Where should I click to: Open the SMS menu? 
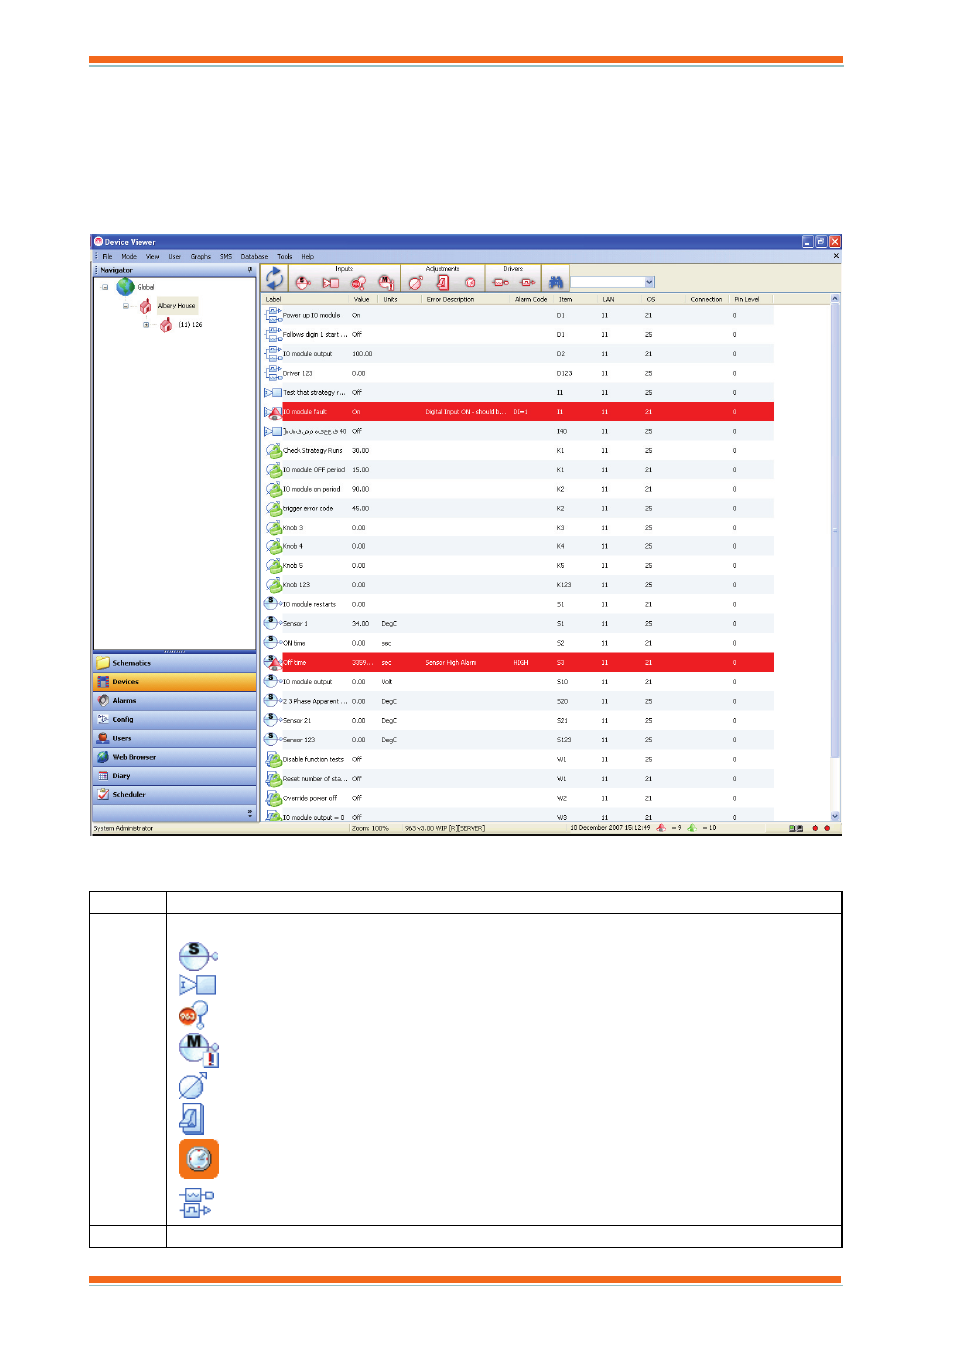(226, 257)
